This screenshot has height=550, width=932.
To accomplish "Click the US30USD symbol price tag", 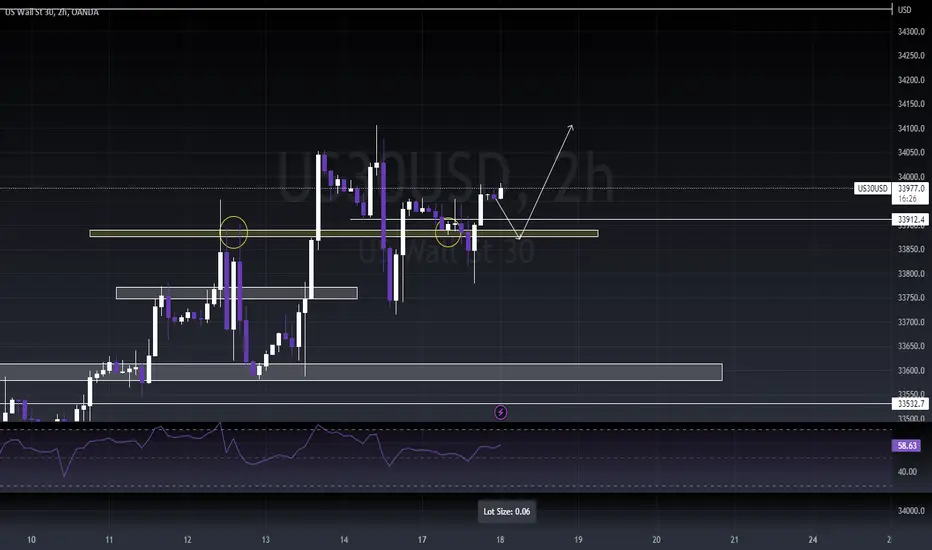I will [x=872, y=188].
